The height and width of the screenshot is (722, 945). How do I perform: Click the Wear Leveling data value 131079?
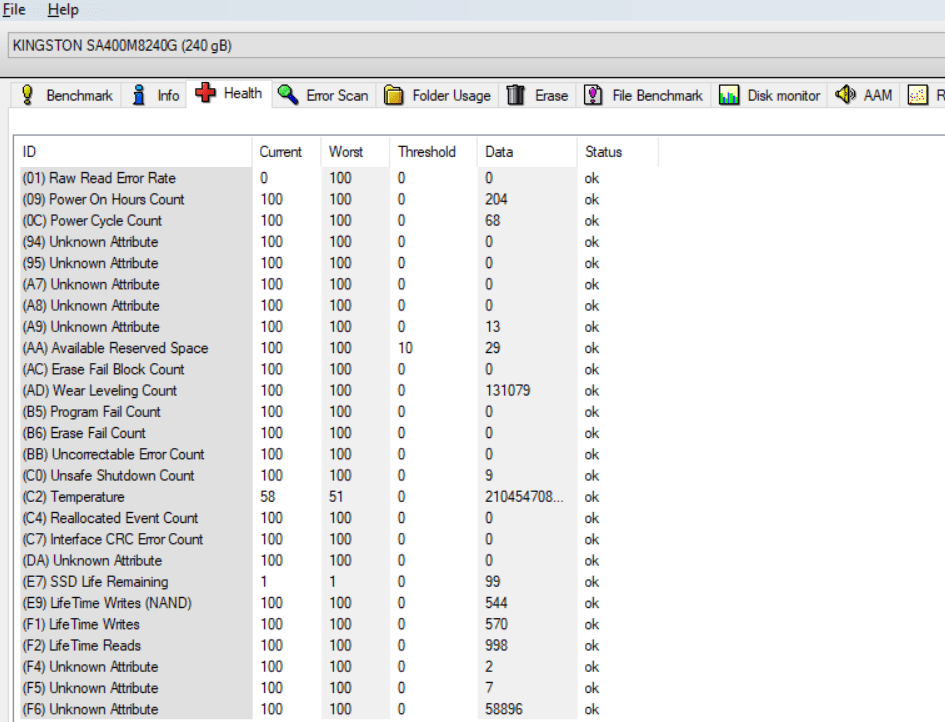coord(507,391)
